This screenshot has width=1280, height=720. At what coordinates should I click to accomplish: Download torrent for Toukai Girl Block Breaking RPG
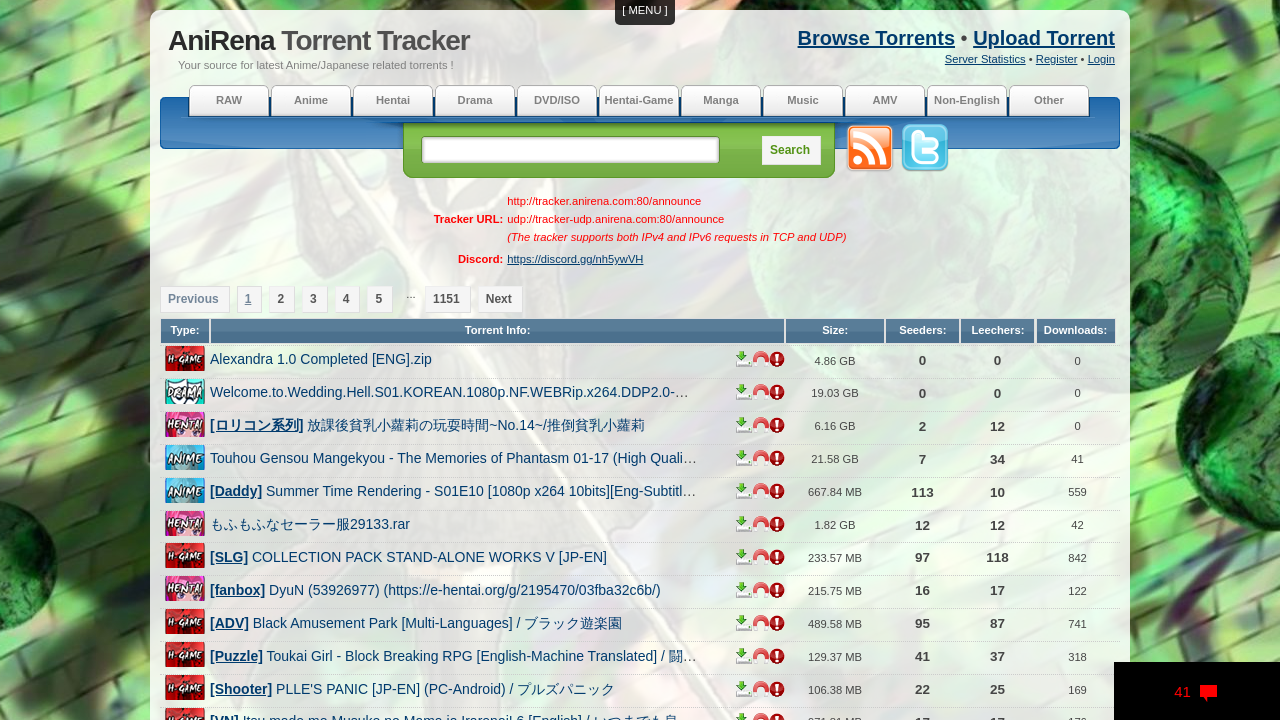(x=743, y=656)
